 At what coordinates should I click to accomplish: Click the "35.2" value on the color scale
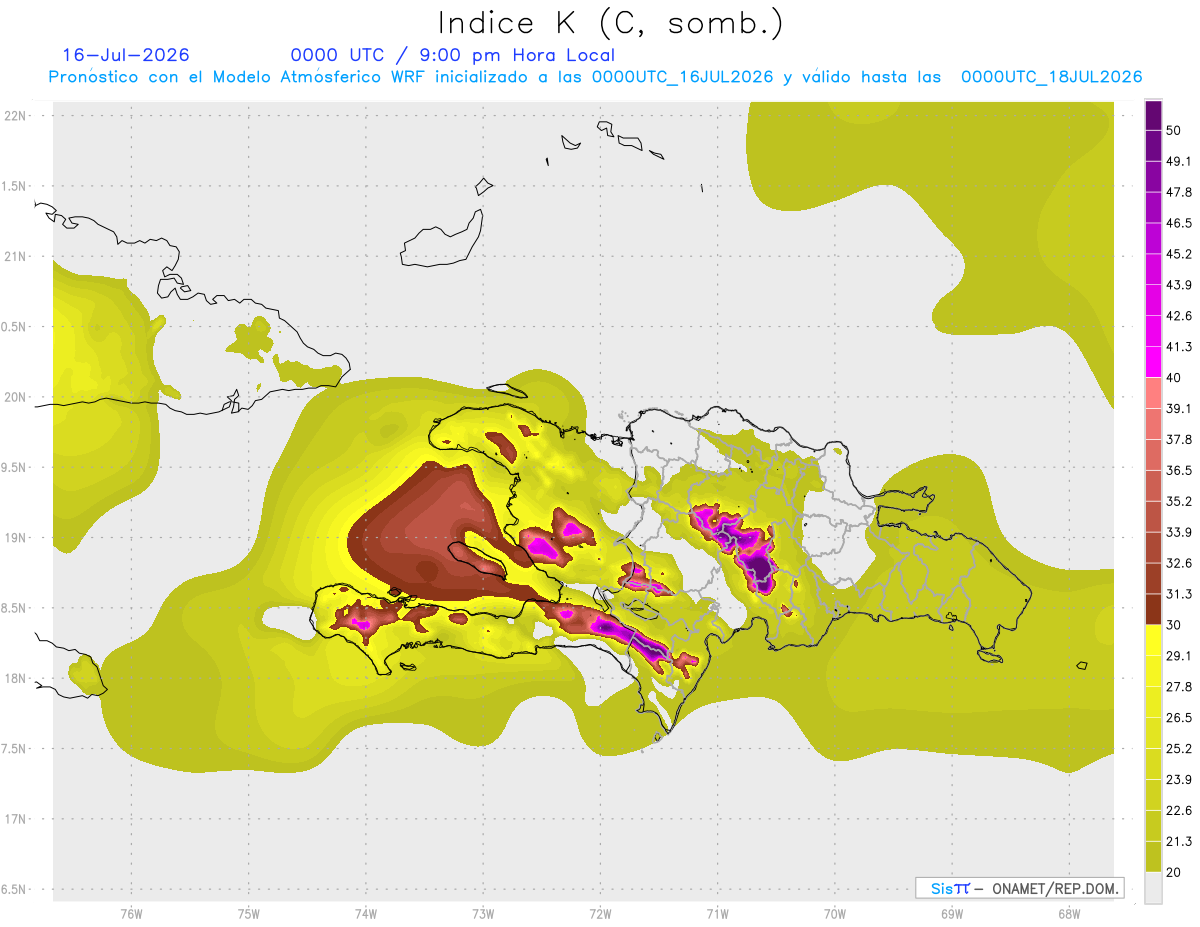(x=1179, y=501)
